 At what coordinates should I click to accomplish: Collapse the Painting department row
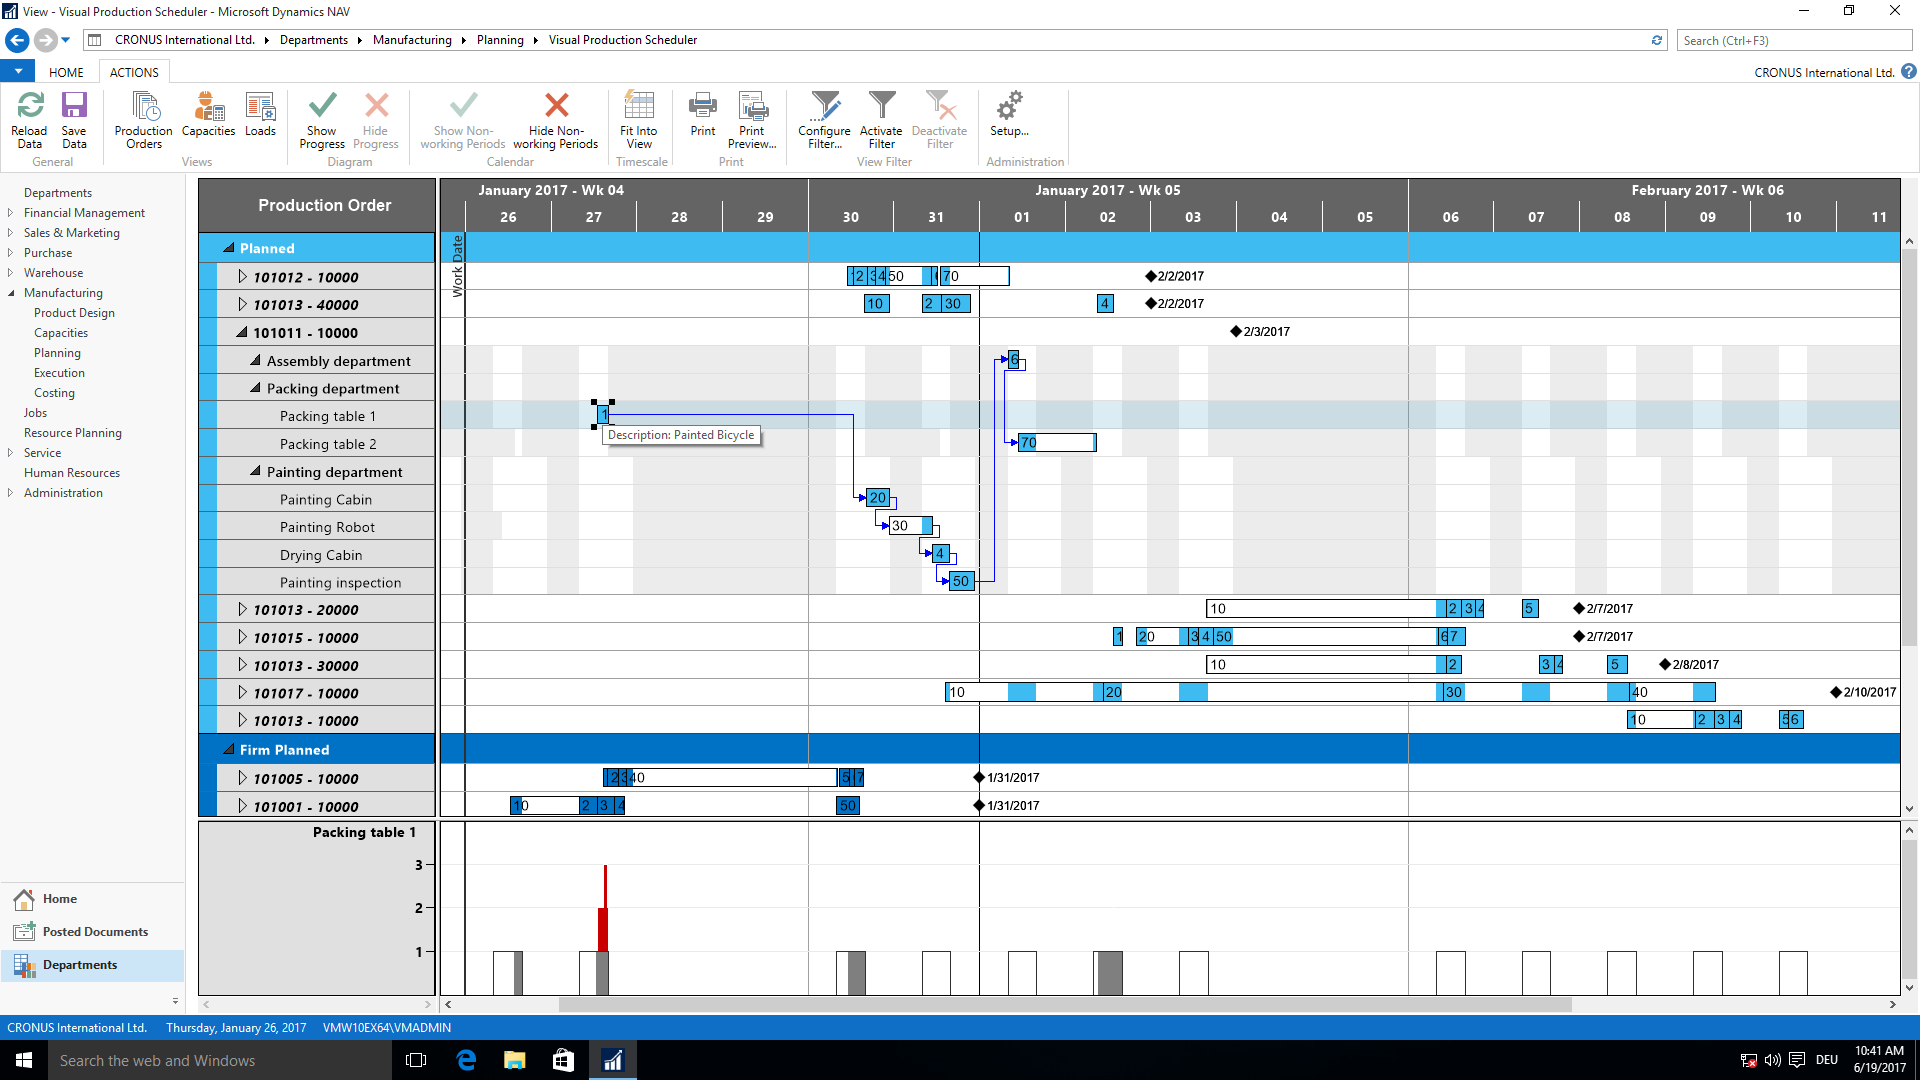[253, 470]
